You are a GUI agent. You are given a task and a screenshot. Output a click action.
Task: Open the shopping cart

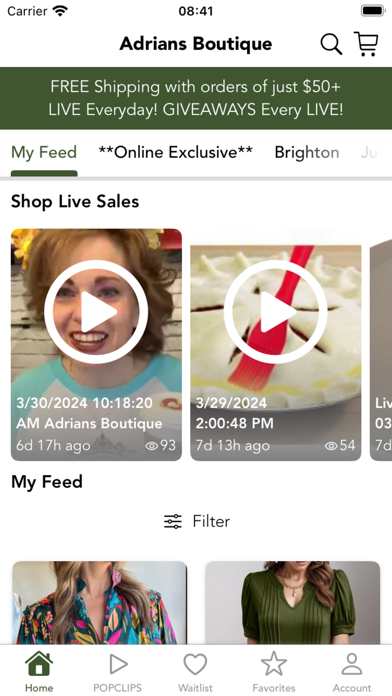pyautogui.click(x=366, y=44)
